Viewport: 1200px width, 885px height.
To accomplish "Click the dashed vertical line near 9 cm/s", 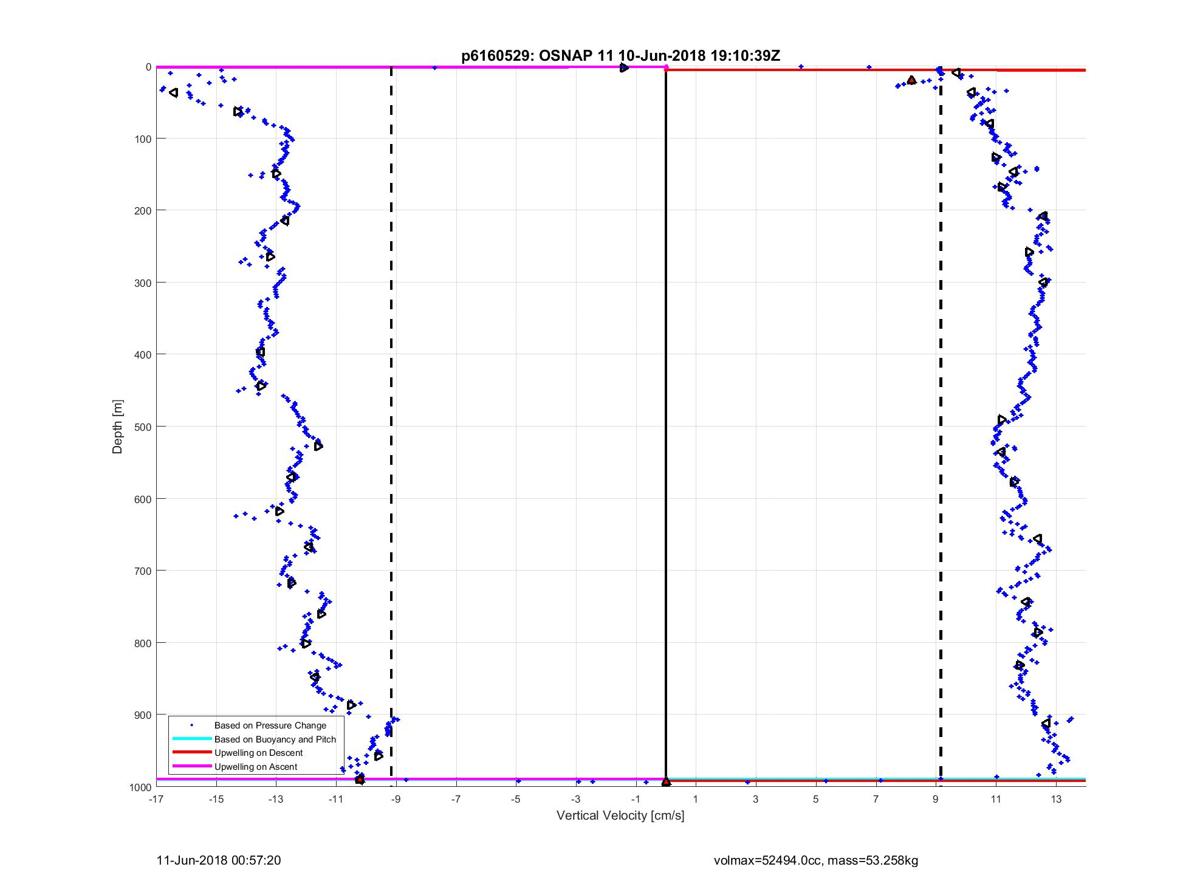I will click(x=941, y=427).
